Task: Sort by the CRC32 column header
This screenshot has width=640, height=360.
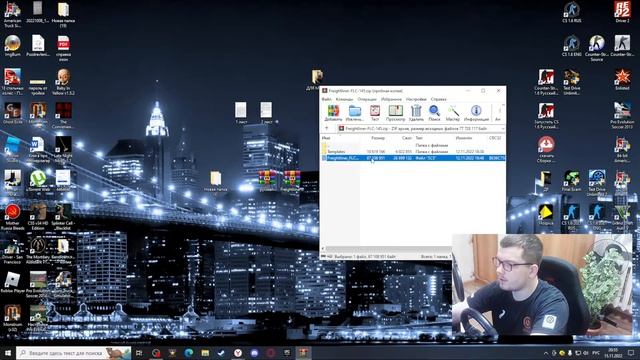Action: [x=495, y=138]
